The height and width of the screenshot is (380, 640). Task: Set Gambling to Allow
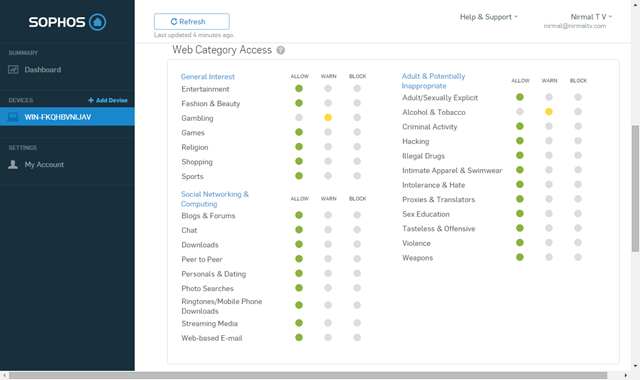[299, 118]
